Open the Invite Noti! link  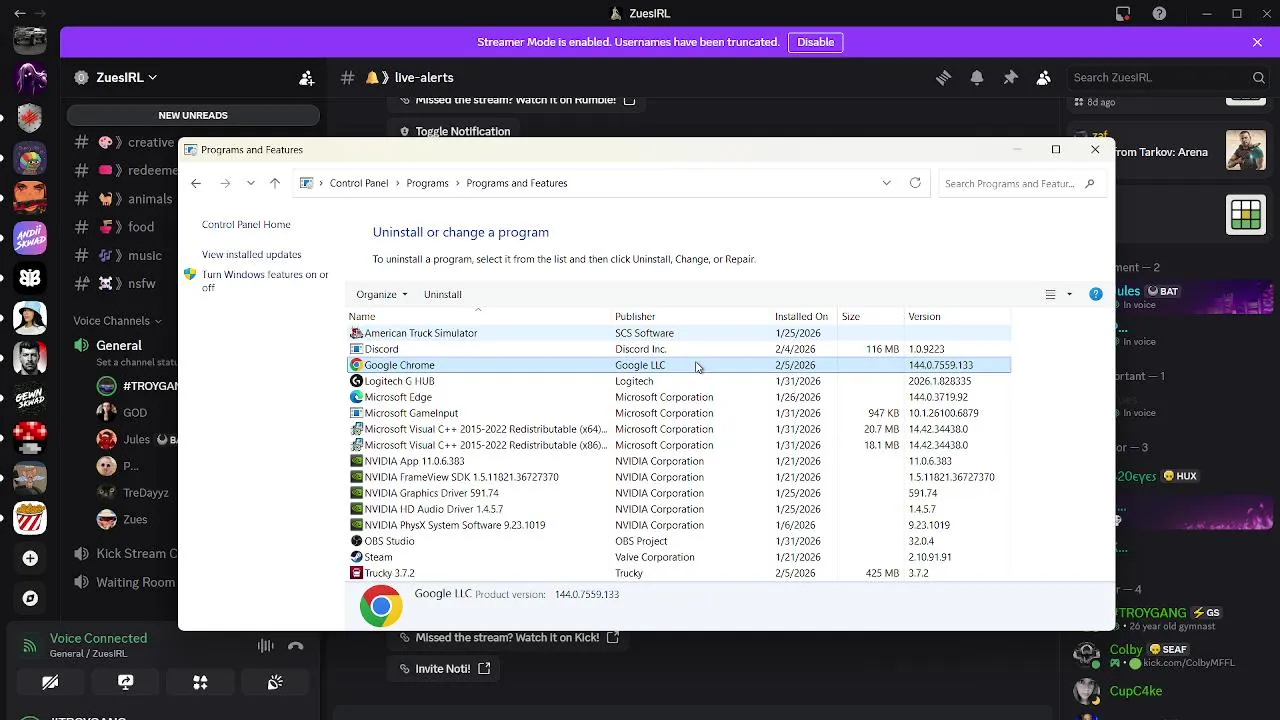445,668
